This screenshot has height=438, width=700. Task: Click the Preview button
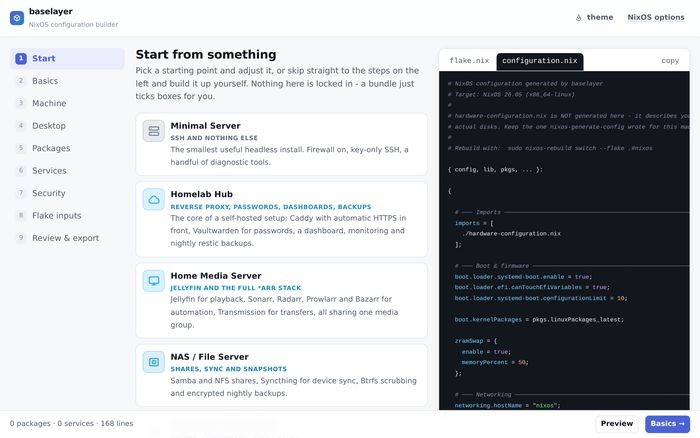[617, 424]
